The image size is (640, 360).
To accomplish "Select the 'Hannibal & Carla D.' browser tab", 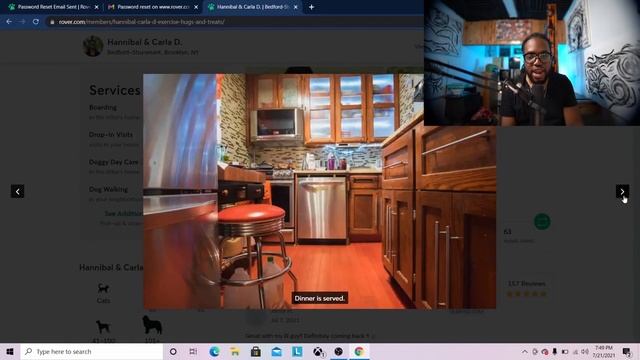I will click(252, 7).
